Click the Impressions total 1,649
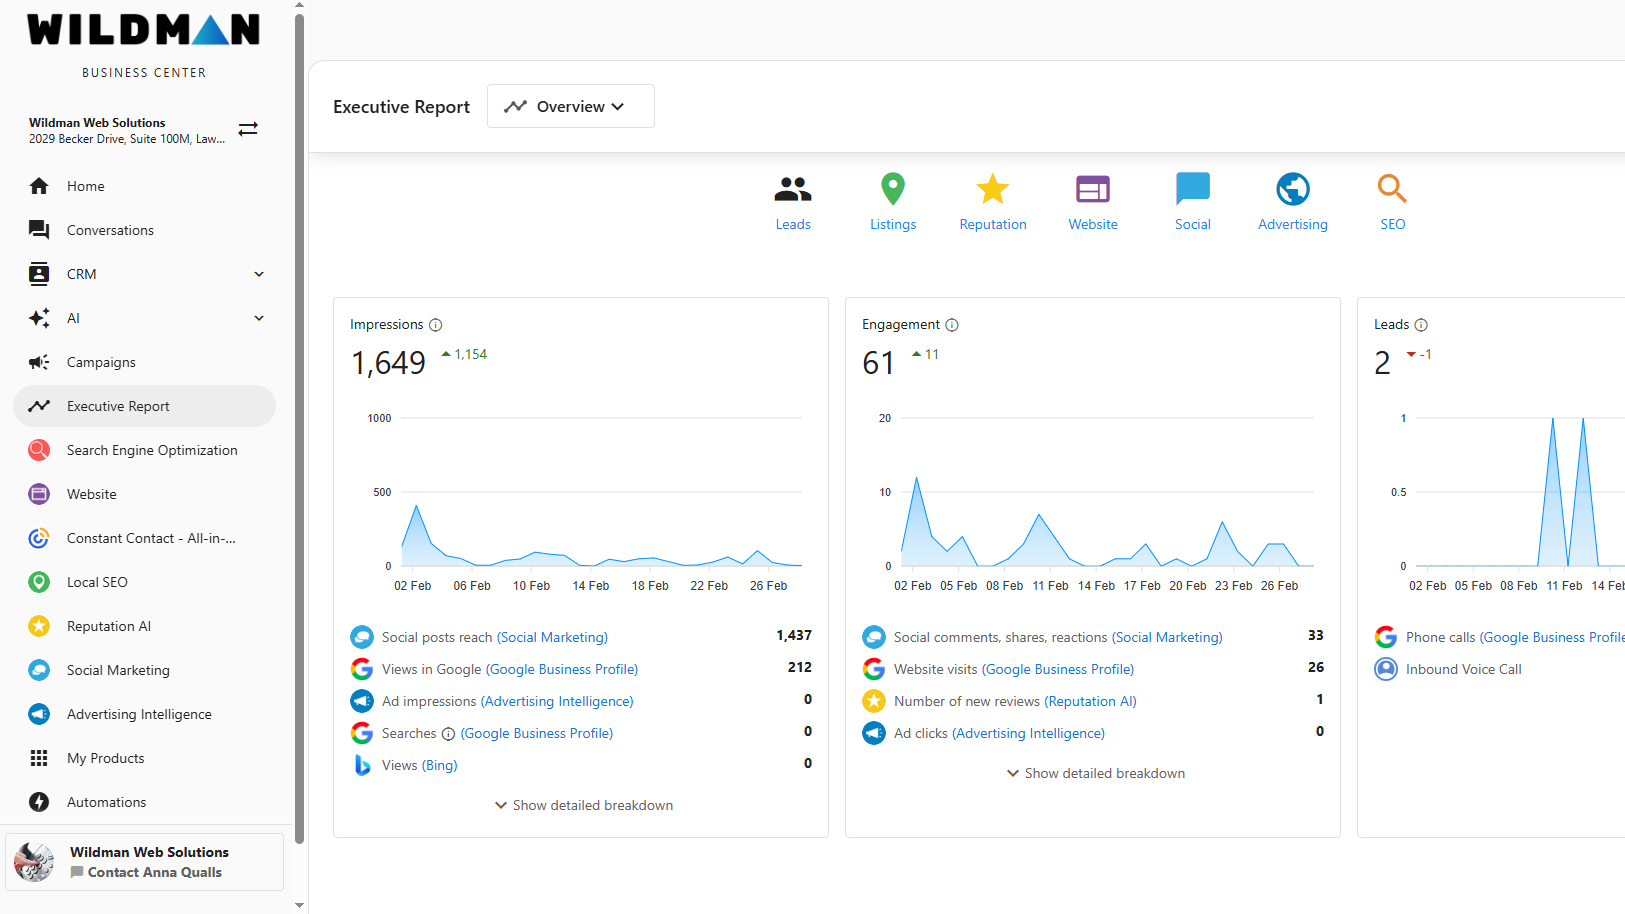The image size is (1625, 914). point(388,363)
